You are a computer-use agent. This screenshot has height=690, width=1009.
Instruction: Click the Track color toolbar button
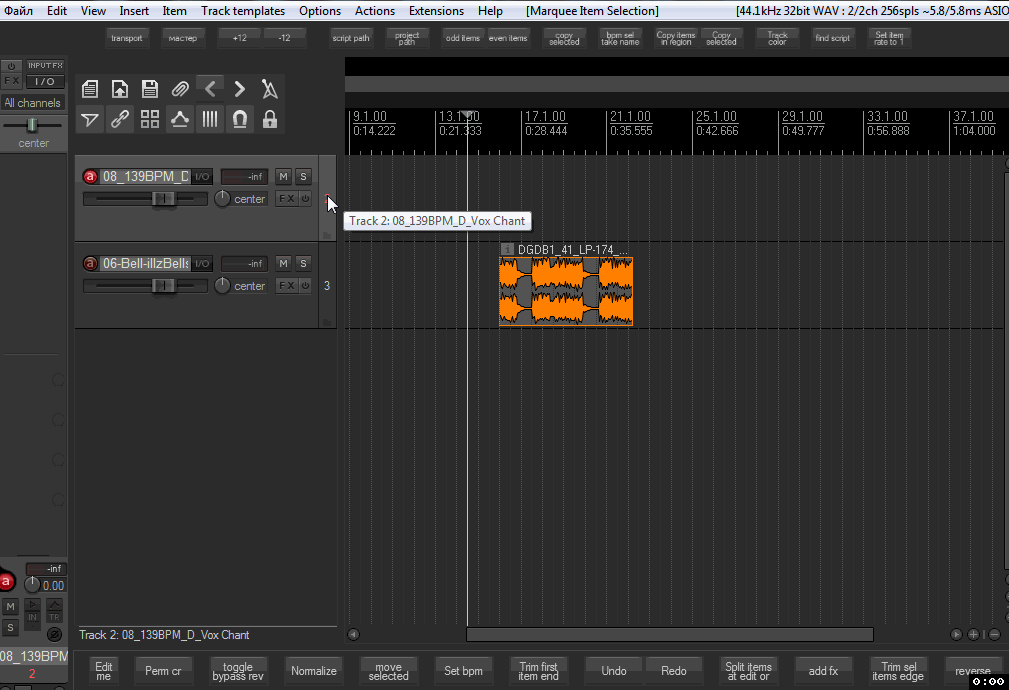pos(777,39)
